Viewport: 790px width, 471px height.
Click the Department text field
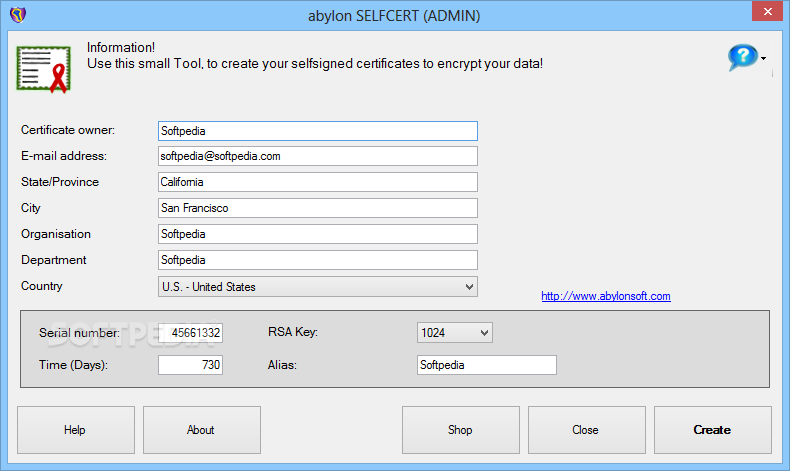(317, 260)
